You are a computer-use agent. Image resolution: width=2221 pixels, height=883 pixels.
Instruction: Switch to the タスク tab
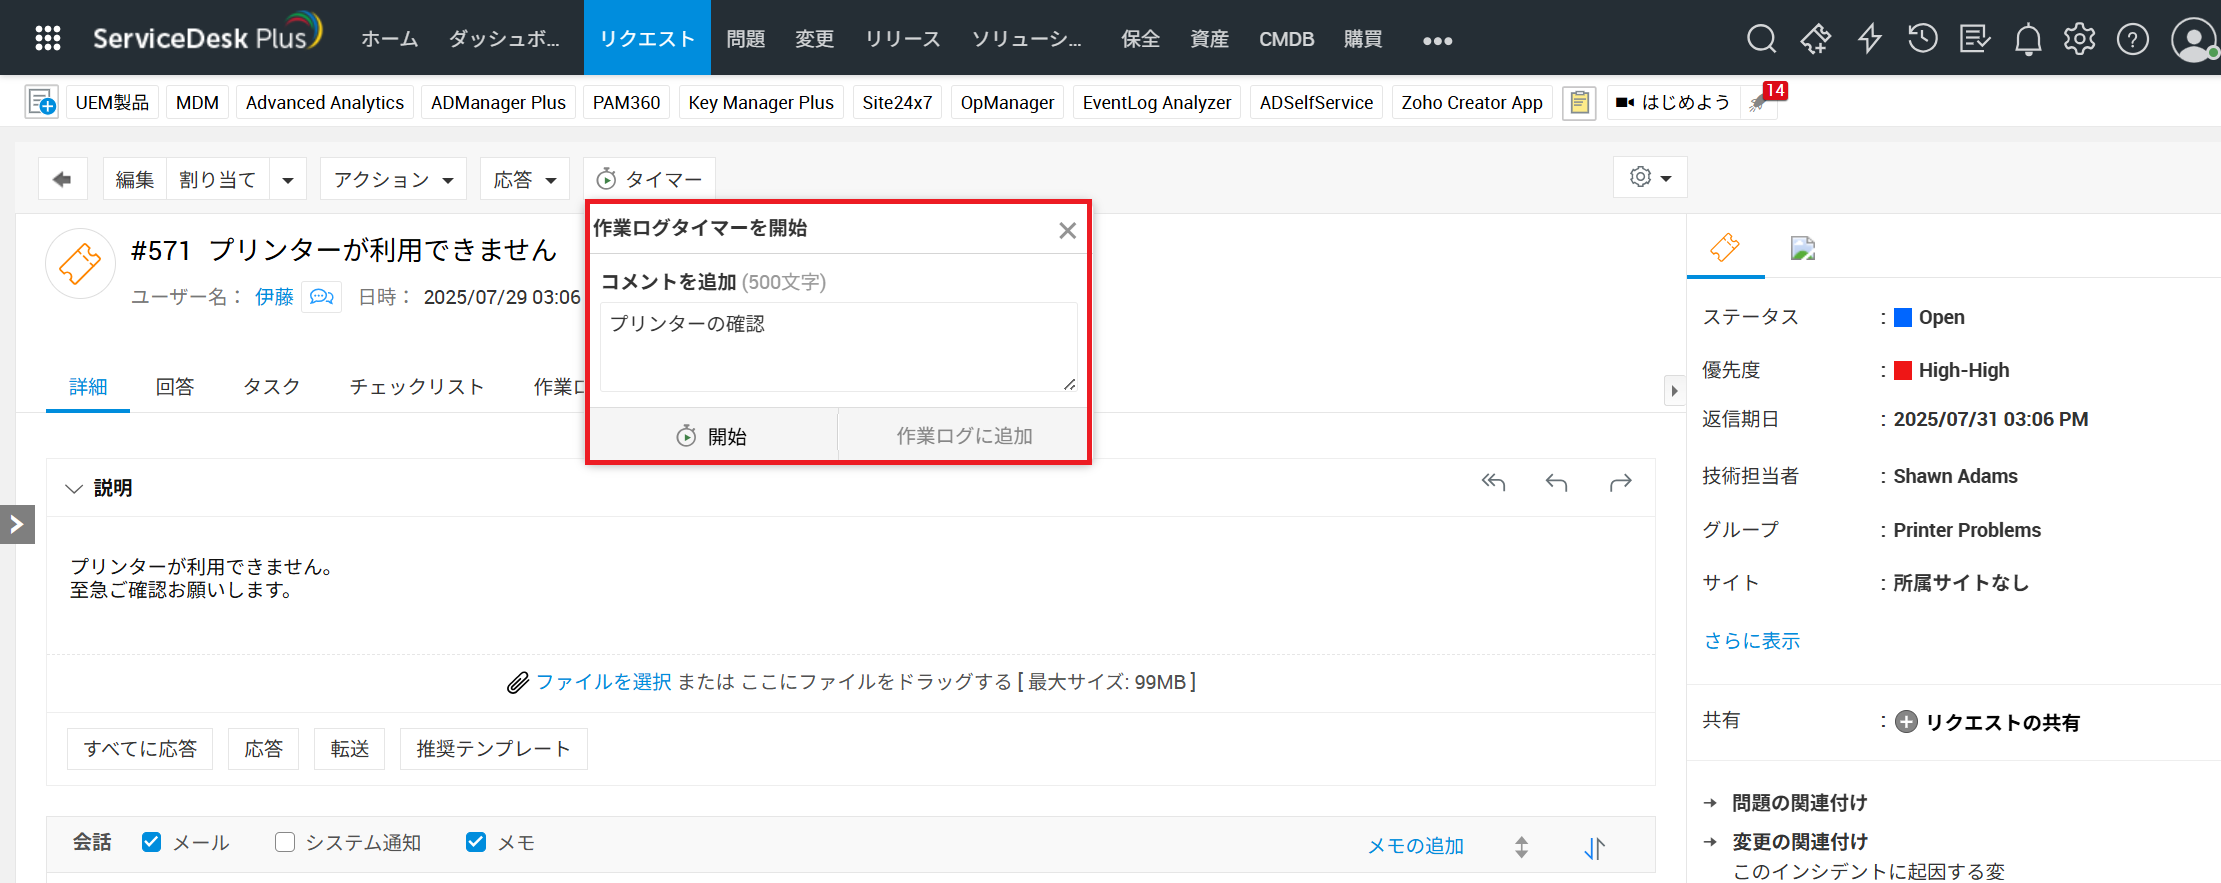point(271,387)
